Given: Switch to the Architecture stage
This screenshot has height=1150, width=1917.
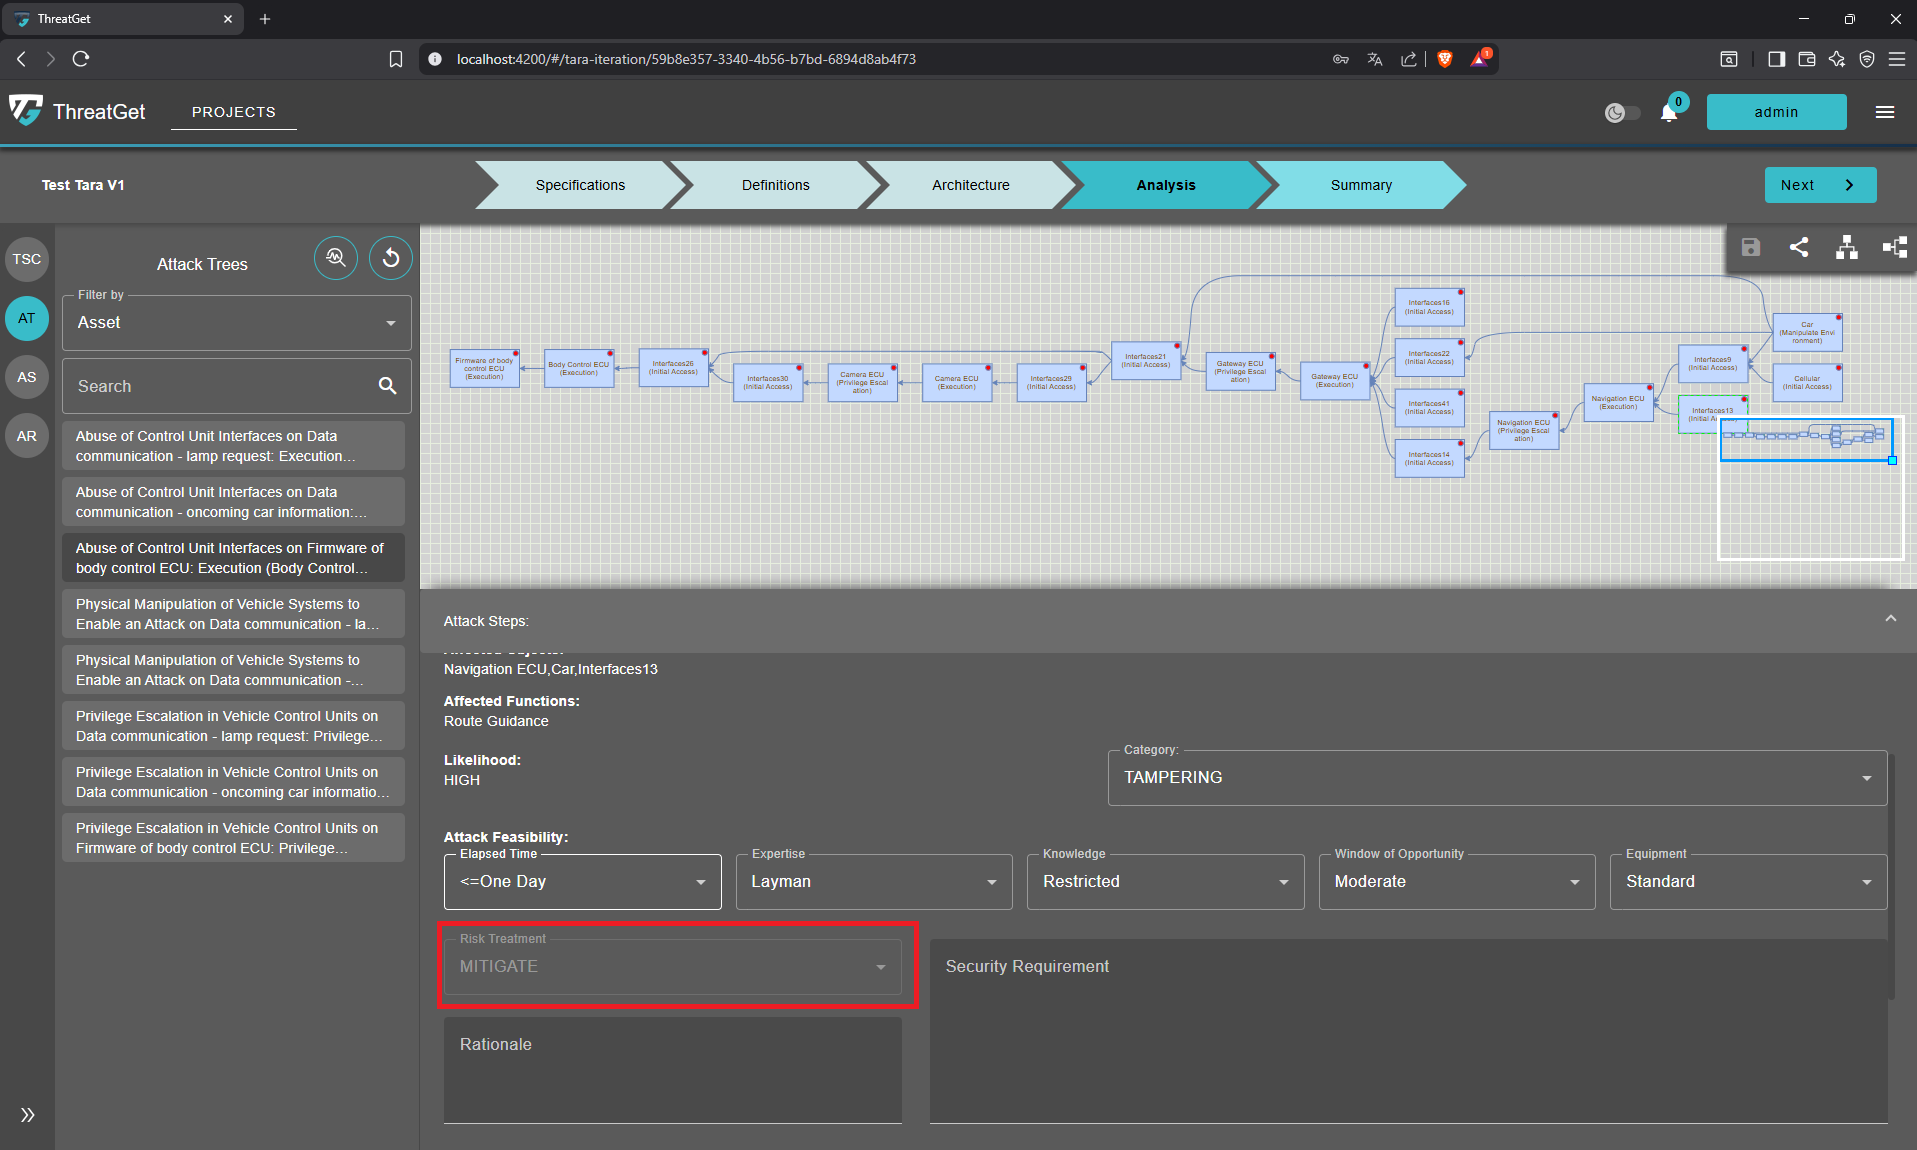Looking at the screenshot, I should (970, 185).
